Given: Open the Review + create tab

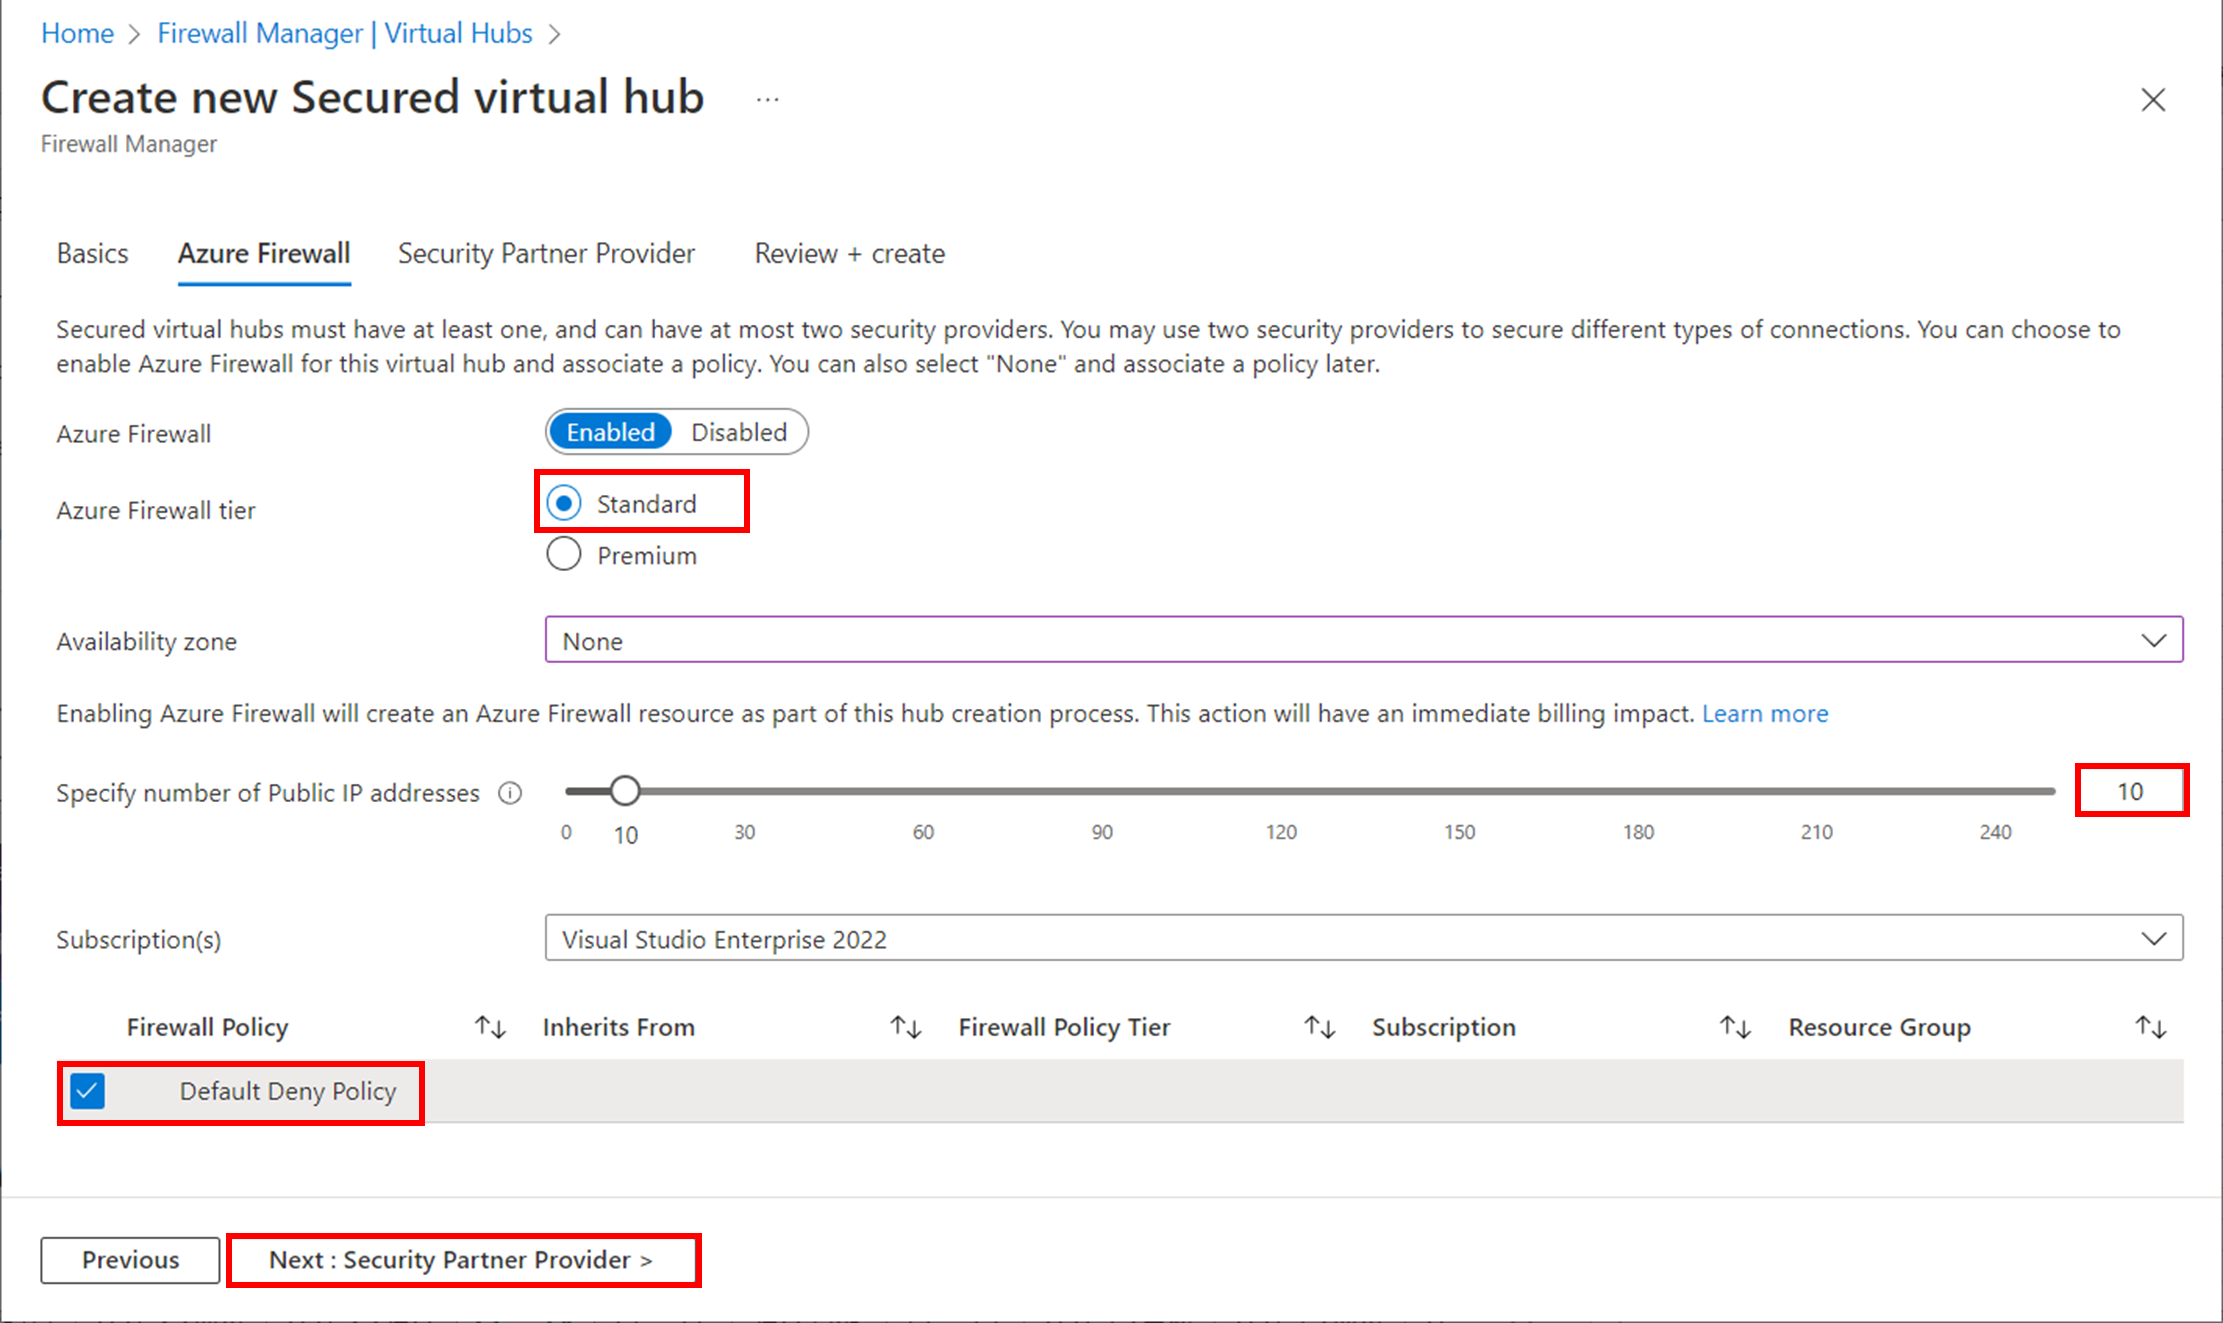Looking at the screenshot, I should [x=849, y=254].
